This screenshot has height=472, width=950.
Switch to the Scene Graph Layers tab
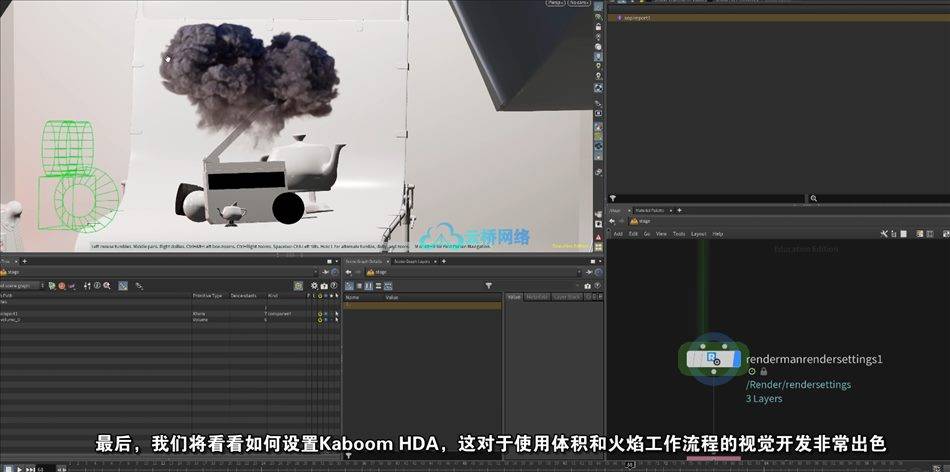point(412,261)
